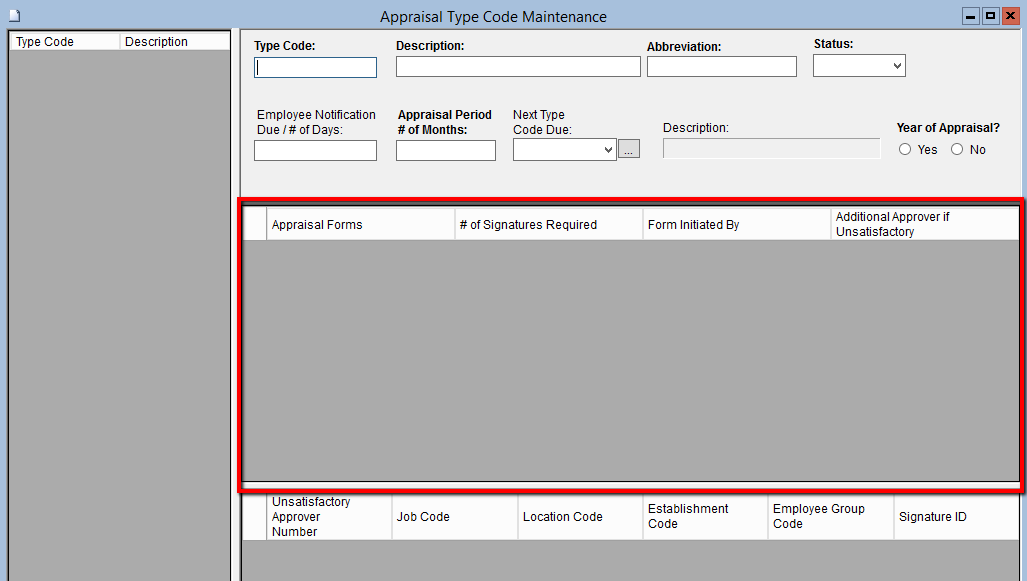The image size is (1027, 581).
Task: Click the Appraisal Forms column header
Action: [x=360, y=225]
